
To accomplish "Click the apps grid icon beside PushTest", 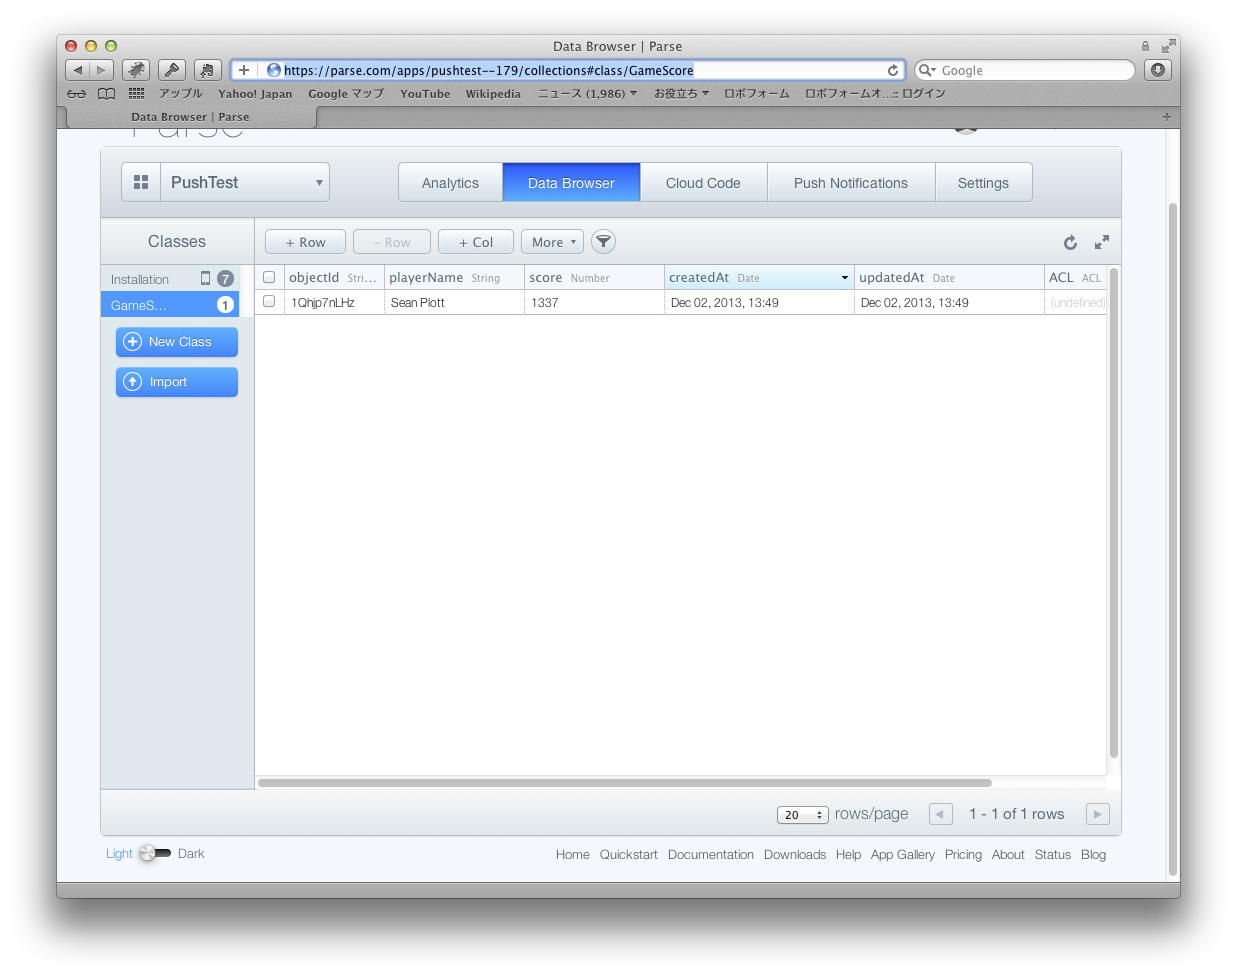I will pyautogui.click(x=141, y=182).
